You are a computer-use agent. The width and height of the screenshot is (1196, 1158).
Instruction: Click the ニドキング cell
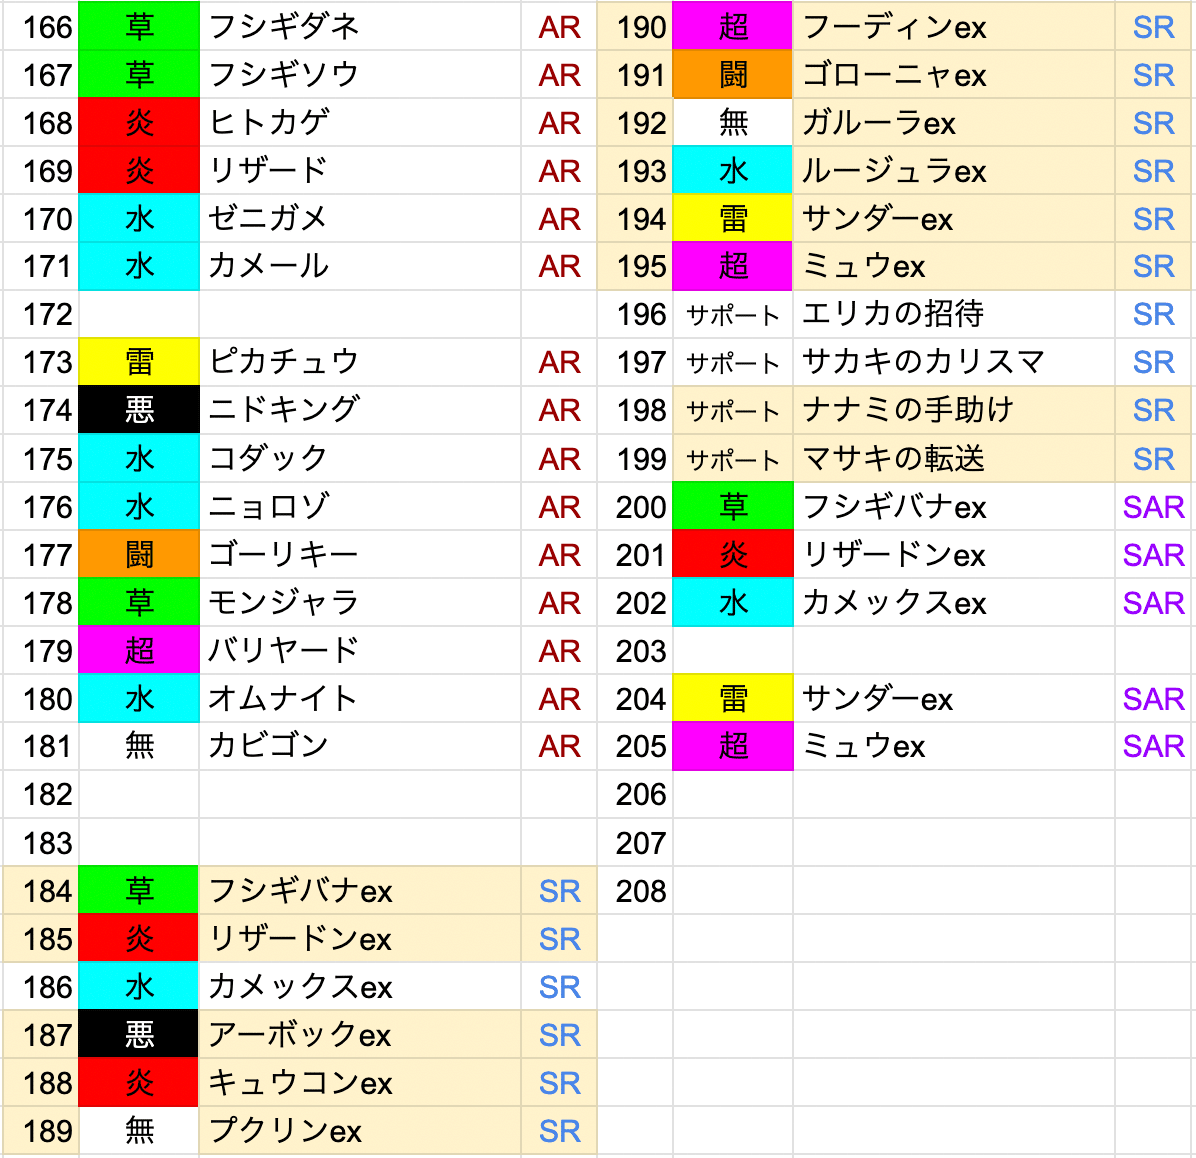tap(360, 410)
